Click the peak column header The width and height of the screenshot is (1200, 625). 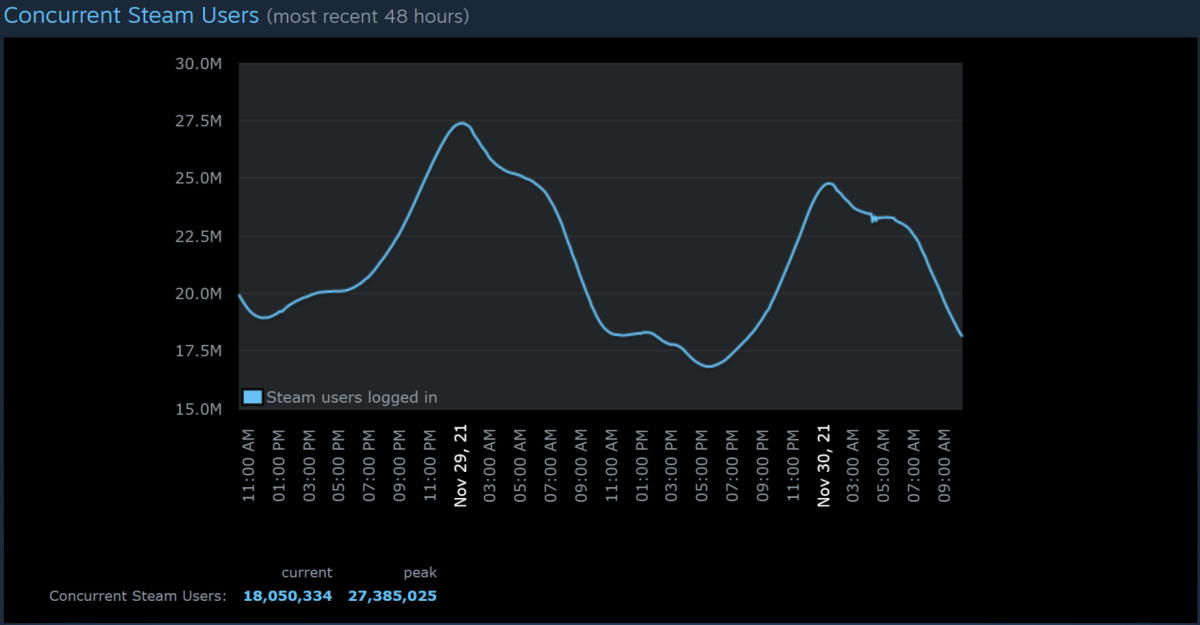pos(420,573)
